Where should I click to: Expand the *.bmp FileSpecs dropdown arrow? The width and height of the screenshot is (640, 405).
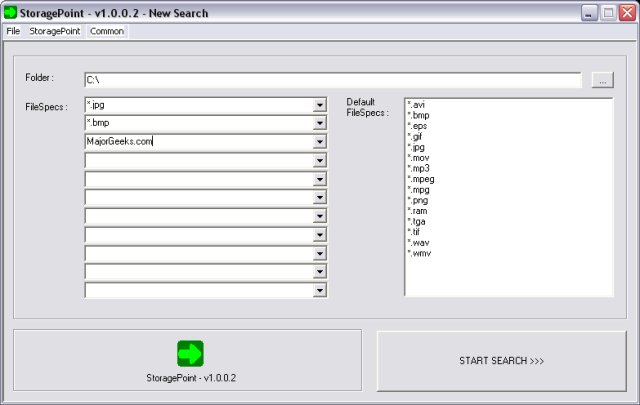(x=320, y=123)
